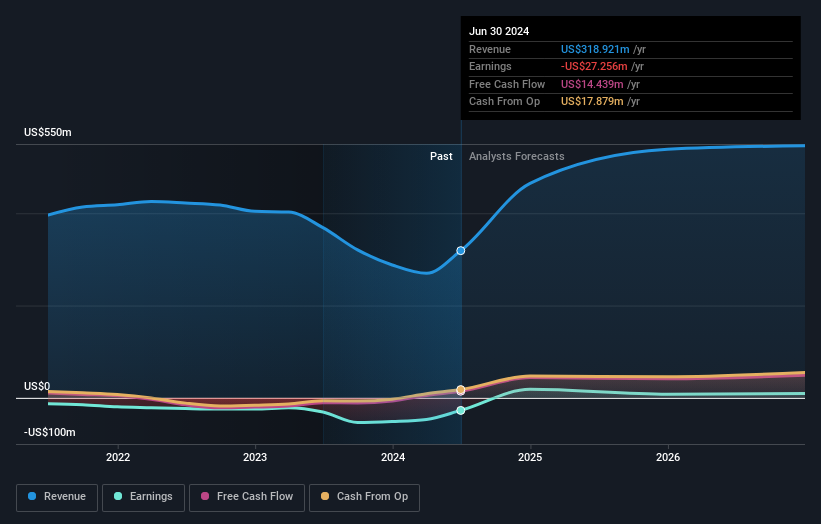This screenshot has width=821, height=524.
Task: Select the Earnings data point on Jun 2024
Action: point(461,410)
